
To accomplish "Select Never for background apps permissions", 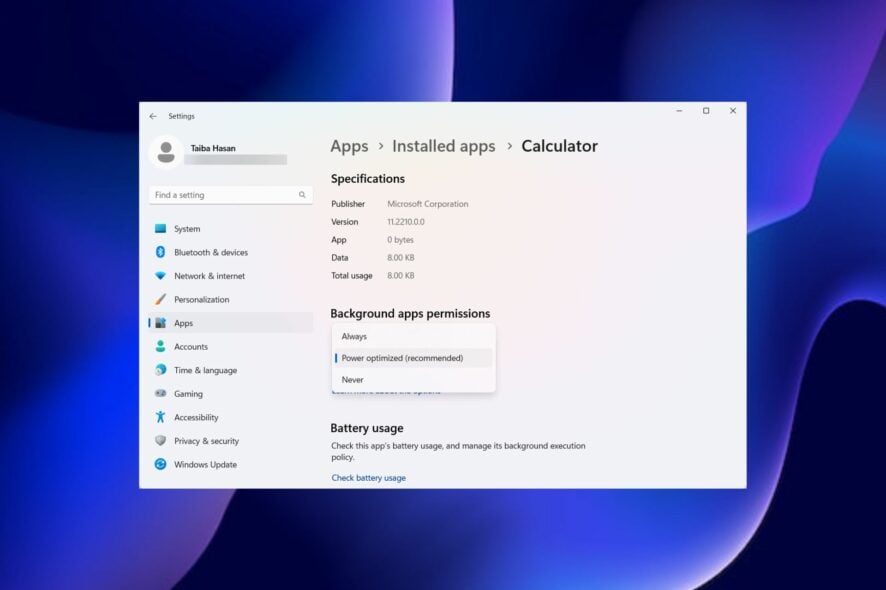I will (x=352, y=379).
